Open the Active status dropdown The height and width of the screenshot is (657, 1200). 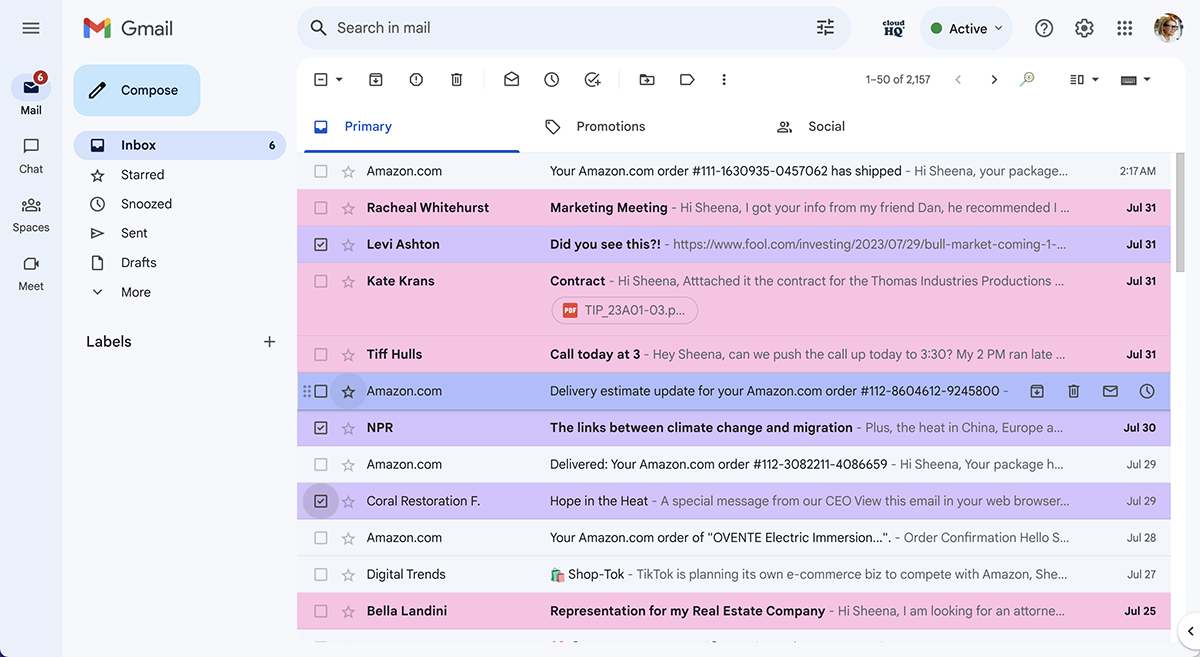click(966, 28)
